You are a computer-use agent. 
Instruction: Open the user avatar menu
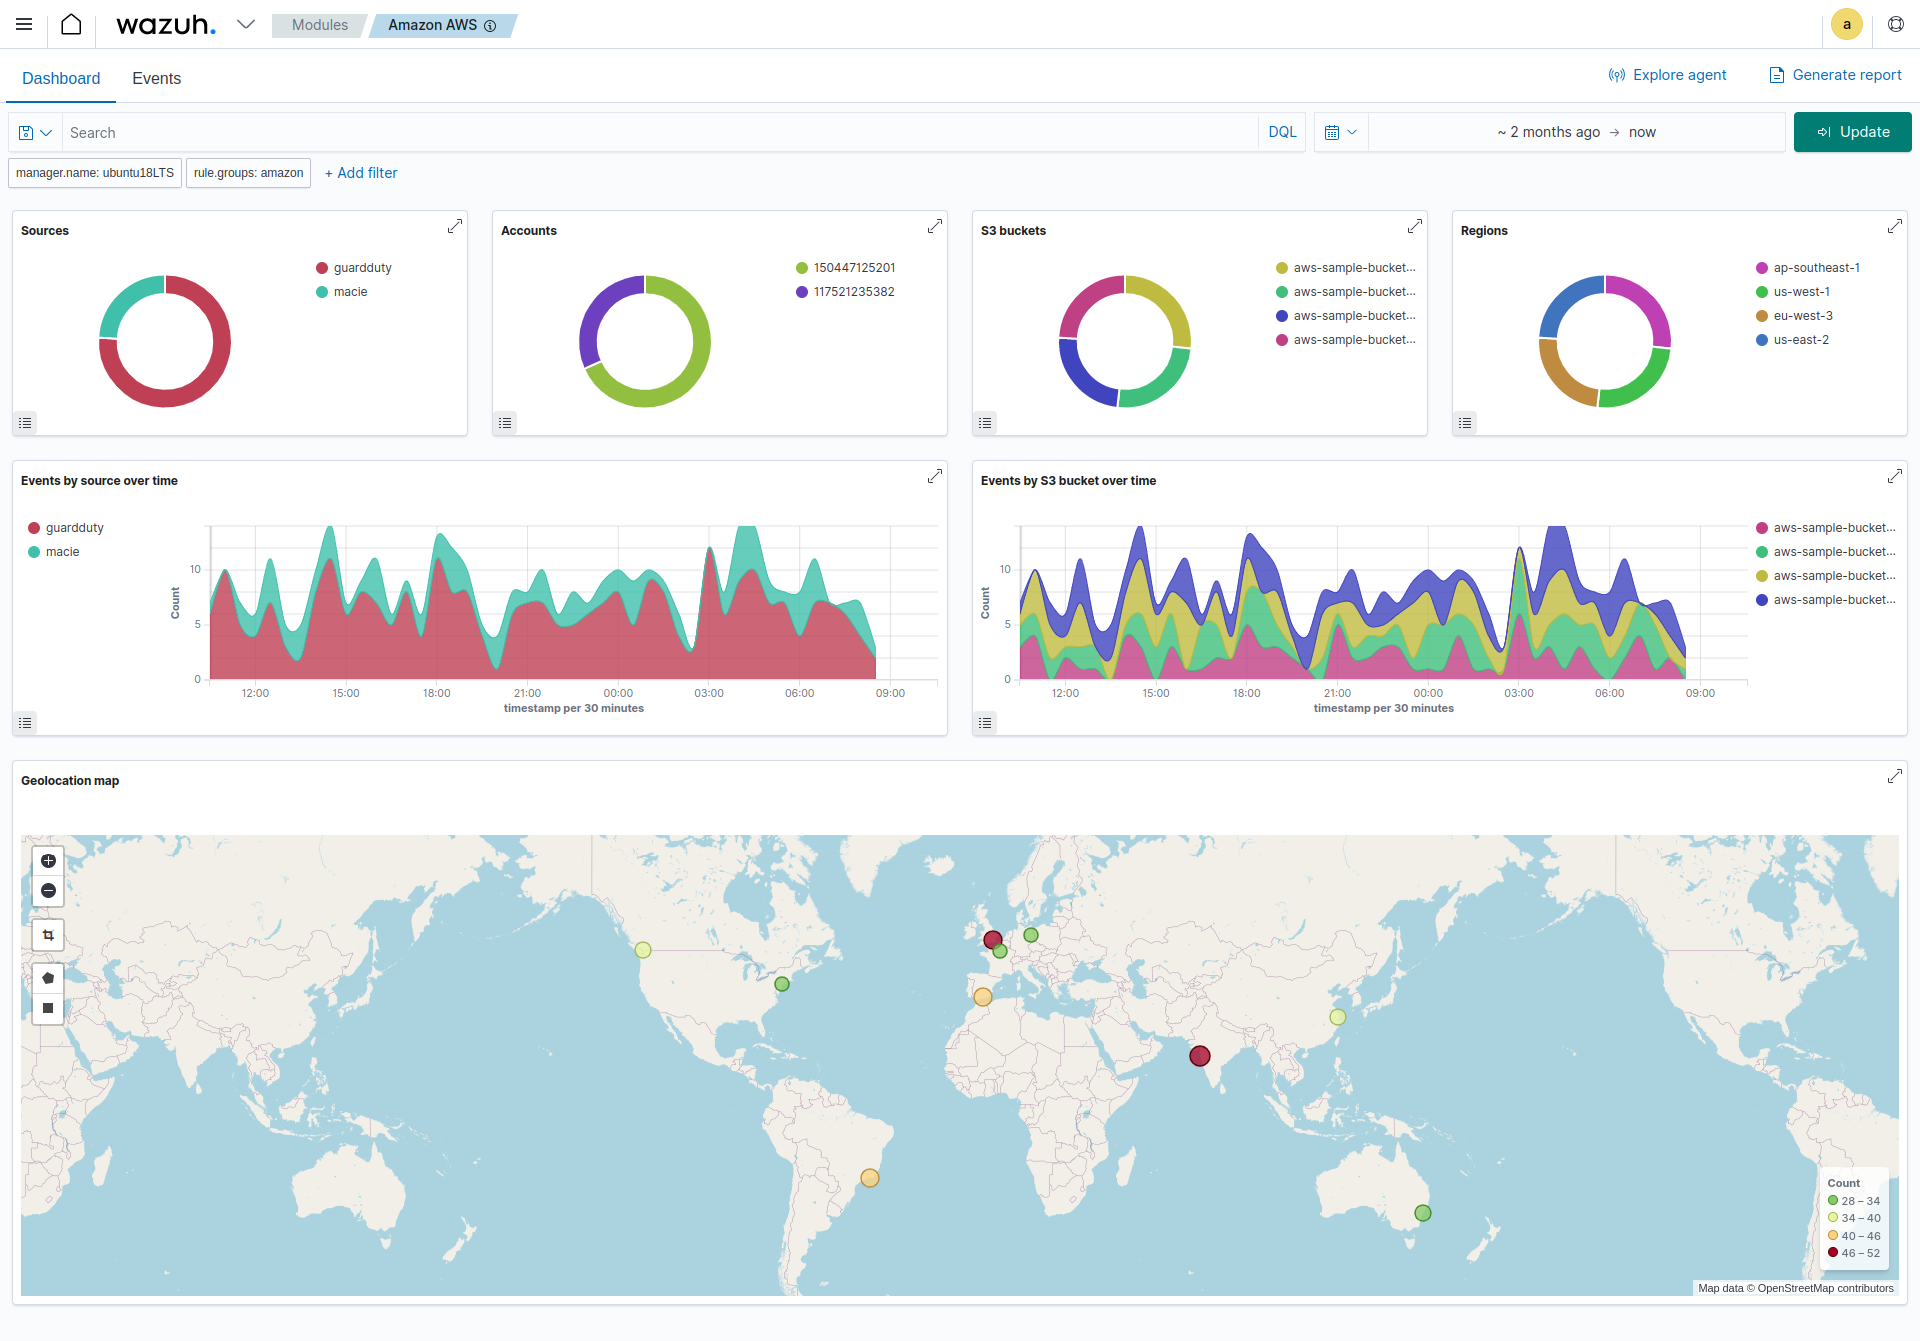(x=1846, y=24)
